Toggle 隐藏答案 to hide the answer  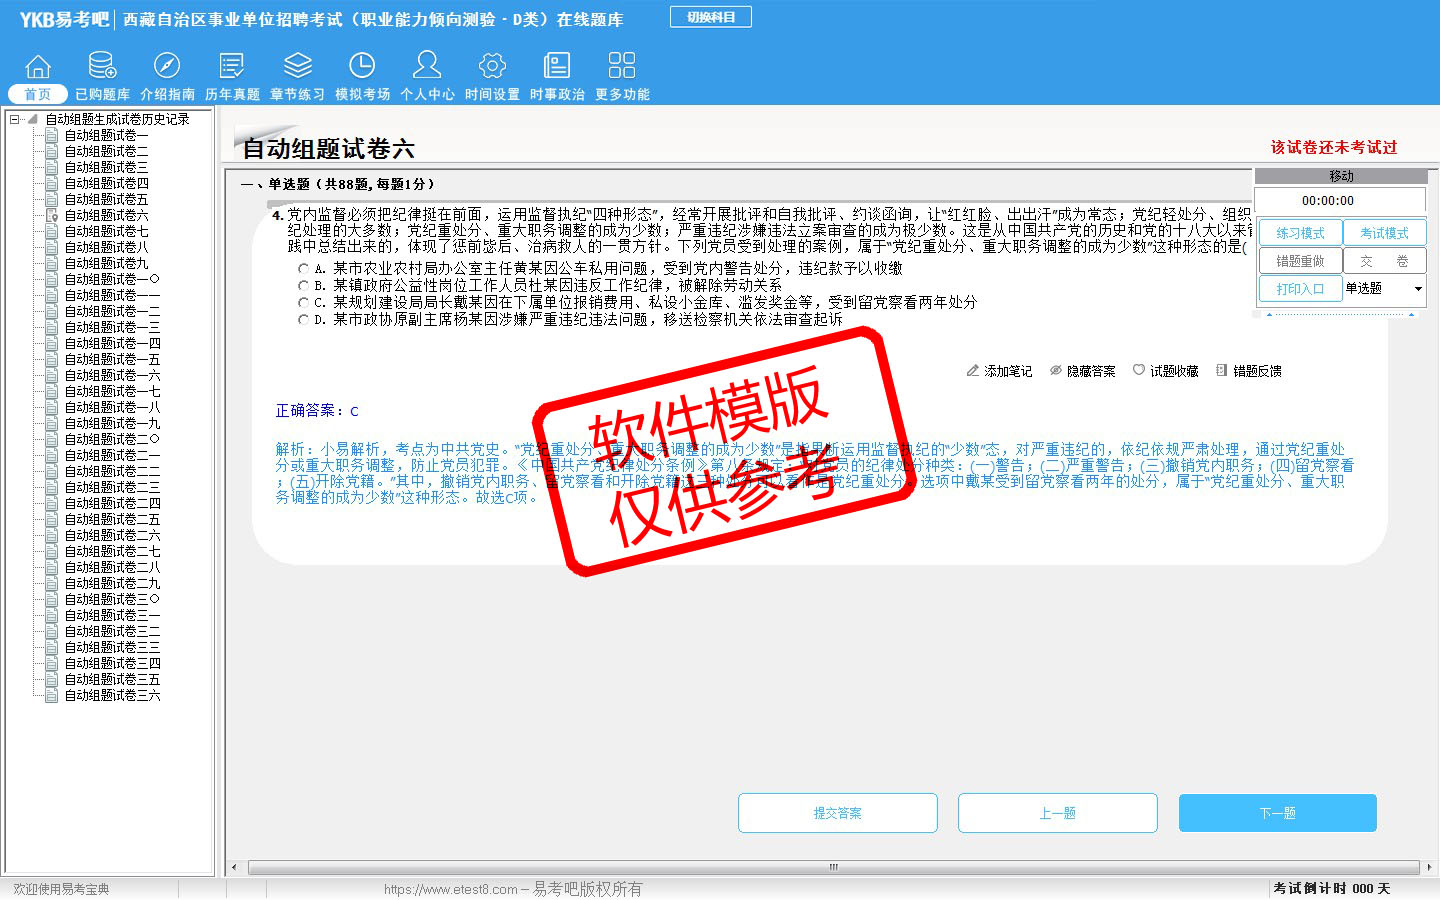click(1082, 371)
